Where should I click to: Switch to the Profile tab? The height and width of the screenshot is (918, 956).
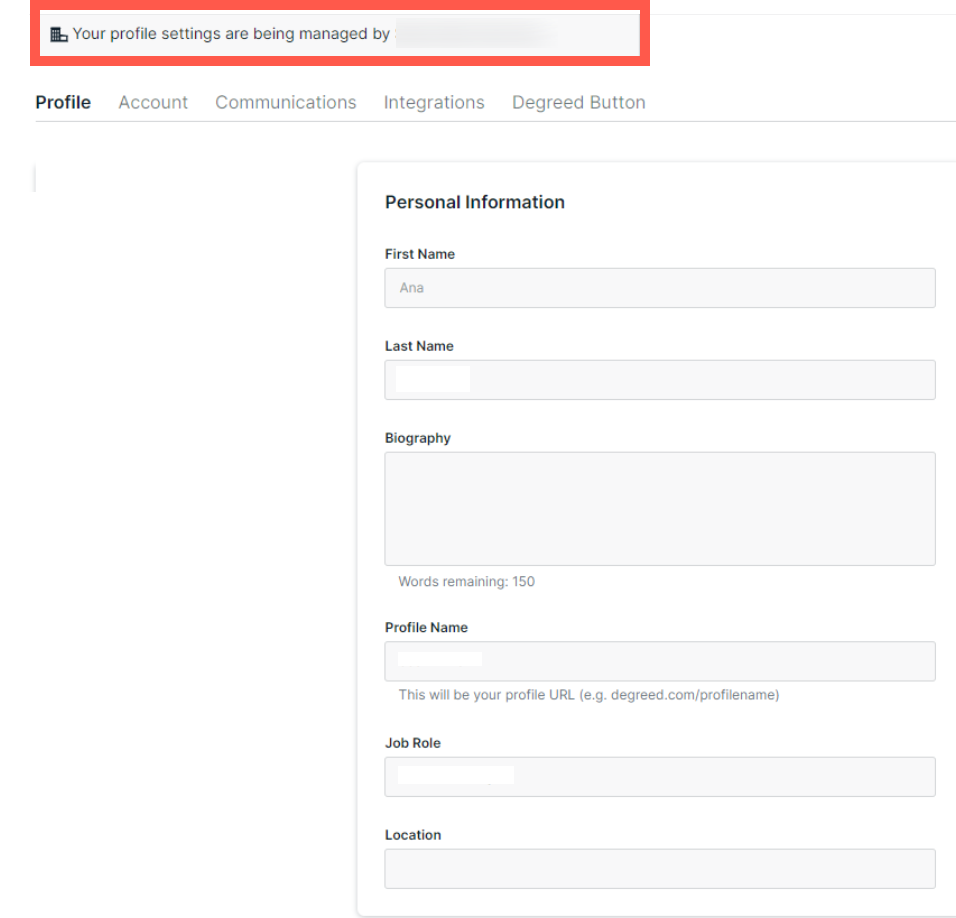click(x=63, y=102)
